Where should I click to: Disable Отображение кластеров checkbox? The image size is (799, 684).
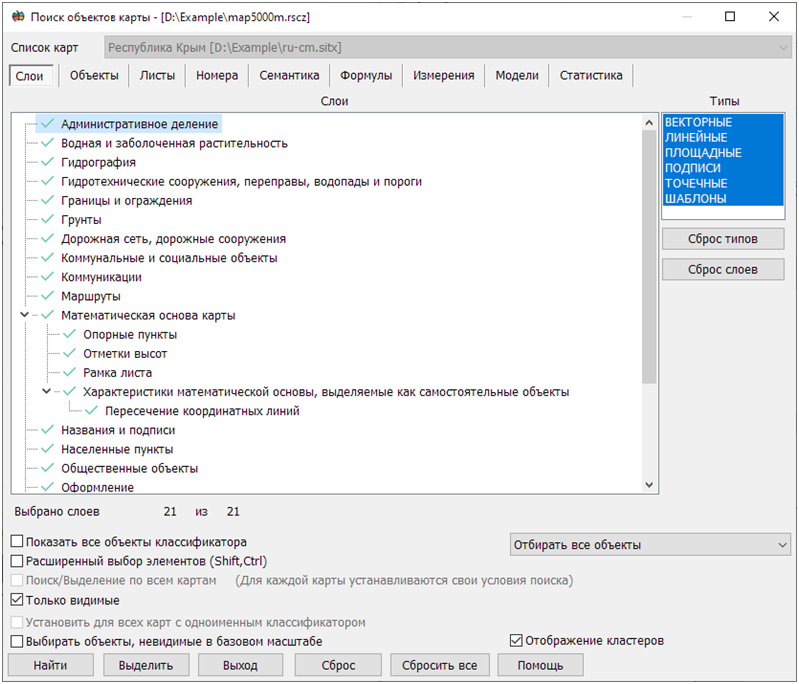(517, 640)
